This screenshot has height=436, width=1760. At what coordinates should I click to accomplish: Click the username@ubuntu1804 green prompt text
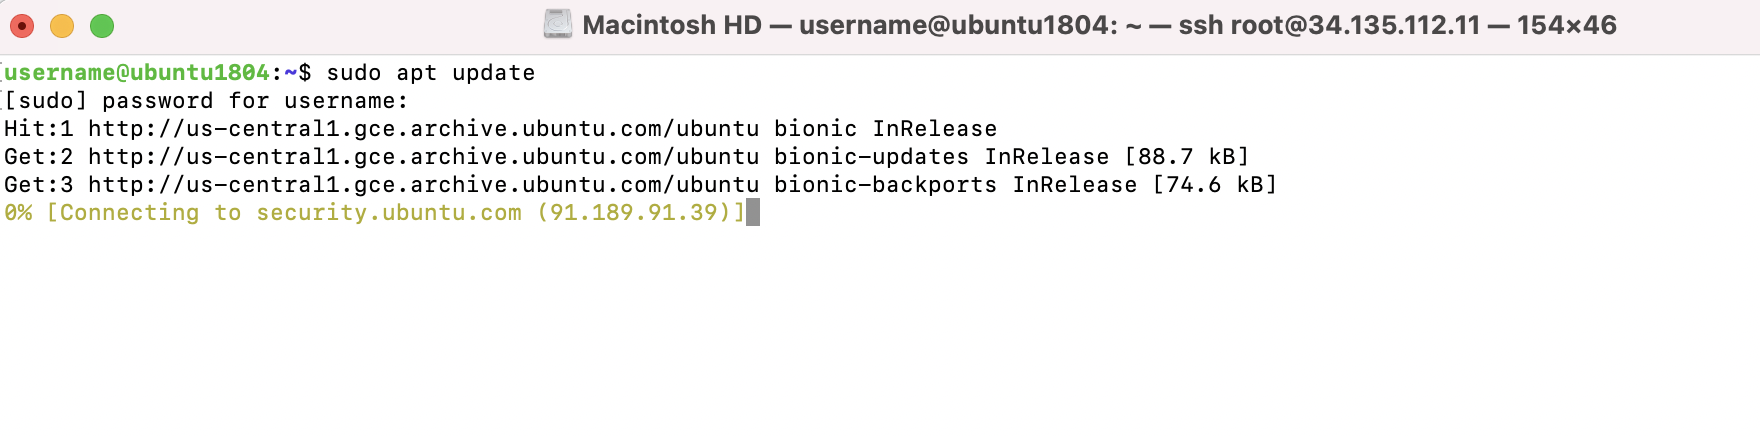point(137,73)
